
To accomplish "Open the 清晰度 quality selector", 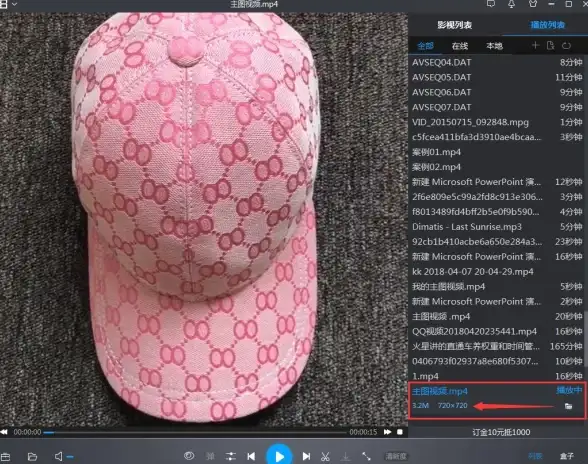I will 396,456.
